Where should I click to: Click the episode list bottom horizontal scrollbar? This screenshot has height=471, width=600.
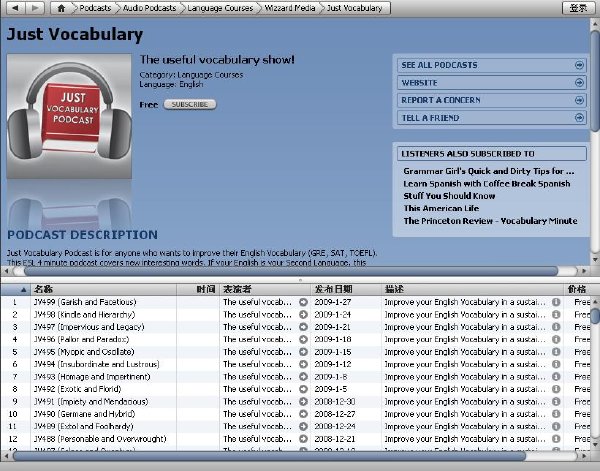[269, 456]
